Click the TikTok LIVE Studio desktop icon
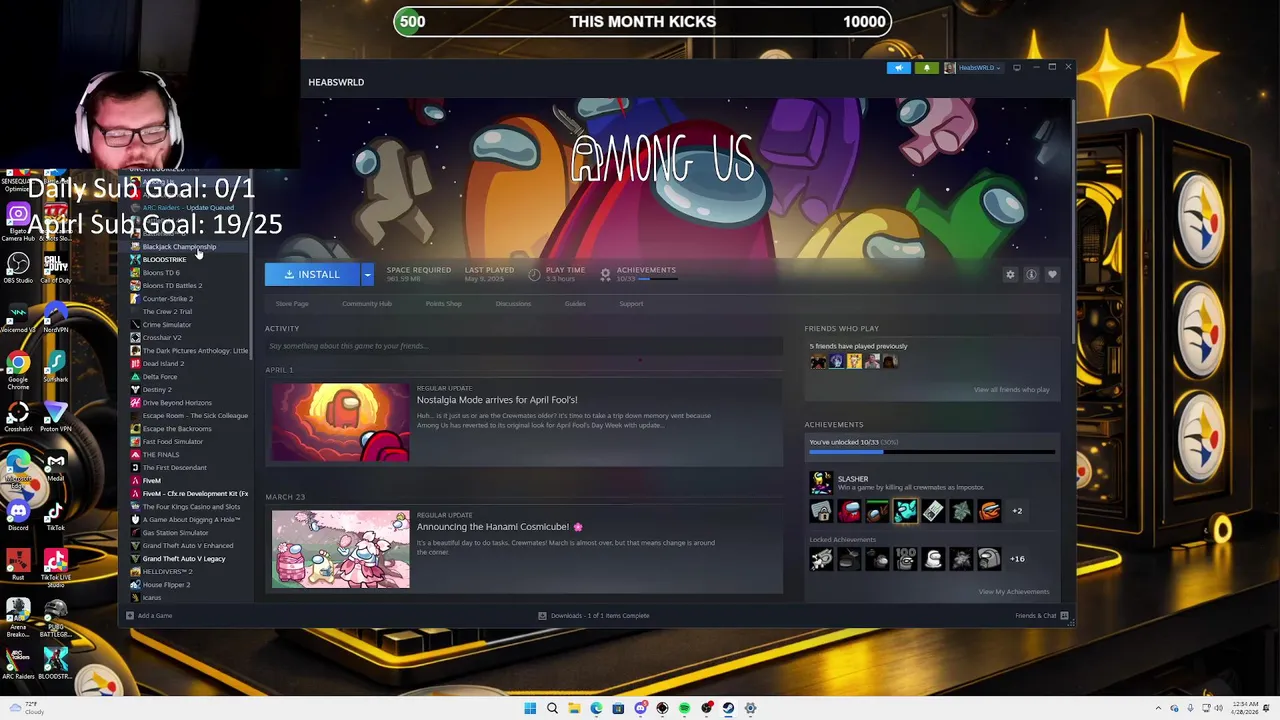The width and height of the screenshot is (1280, 720). (x=56, y=567)
